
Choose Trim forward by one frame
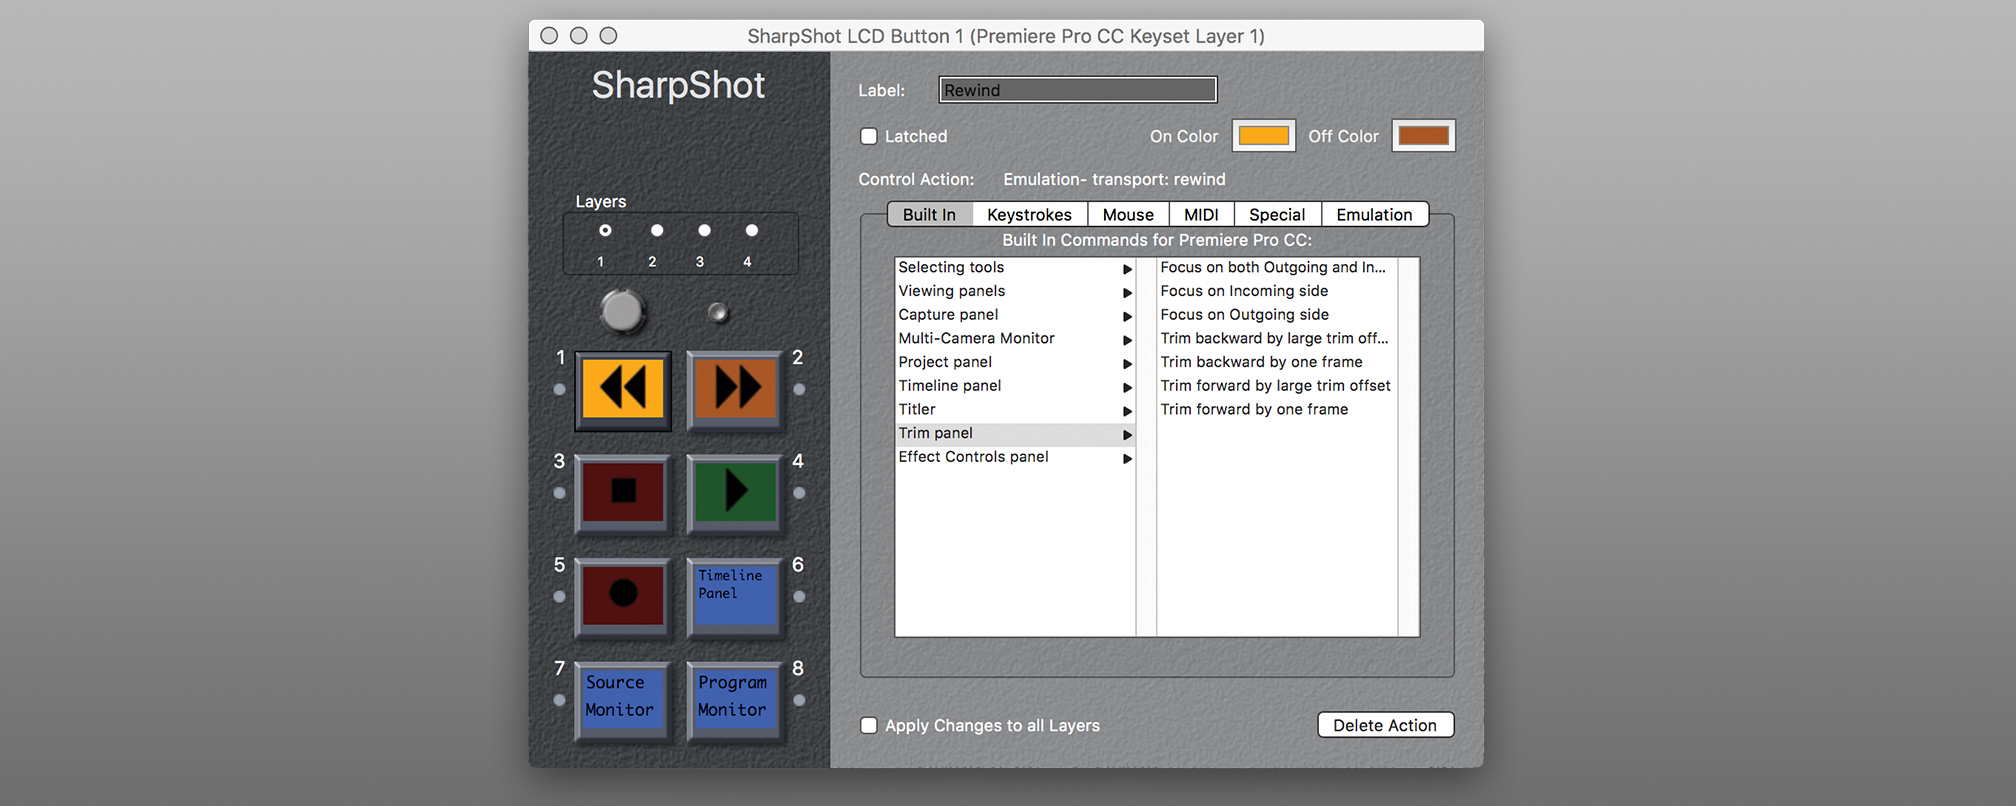1254,409
